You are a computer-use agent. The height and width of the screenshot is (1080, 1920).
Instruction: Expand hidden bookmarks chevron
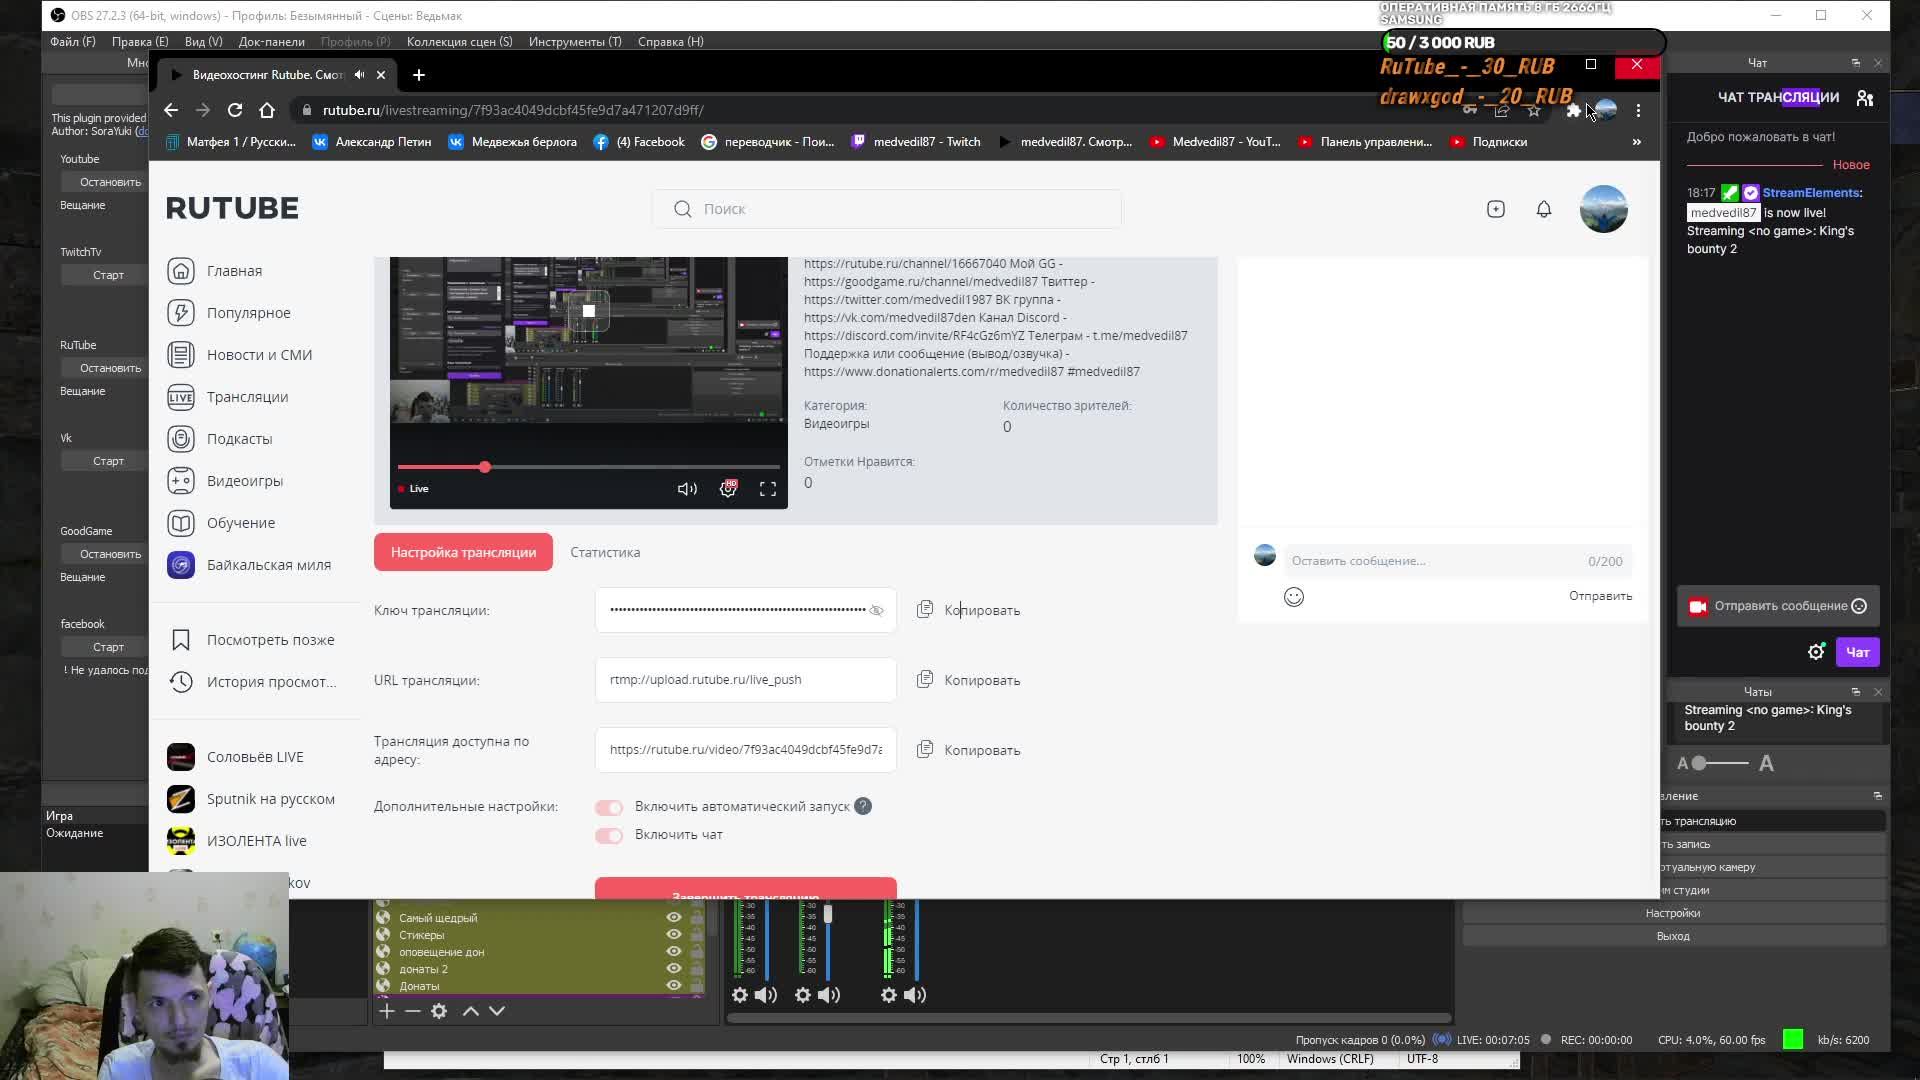pyautogui.click(x=1636, y=142)
